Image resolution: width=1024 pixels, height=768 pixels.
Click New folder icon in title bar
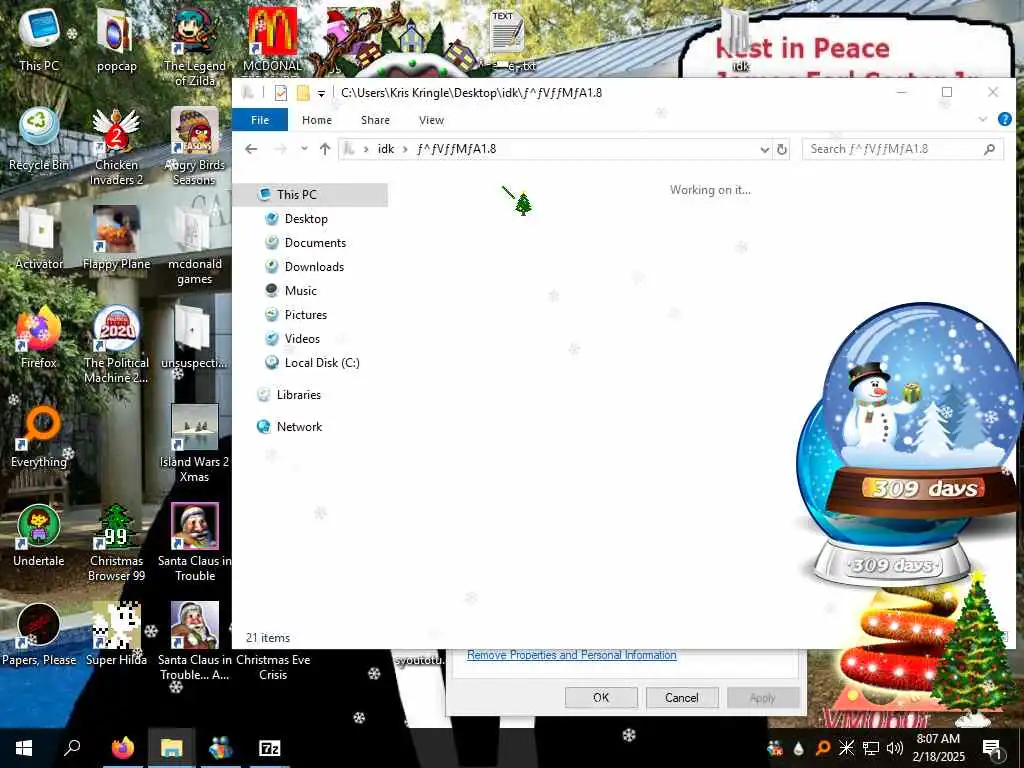tap(303, 93)
